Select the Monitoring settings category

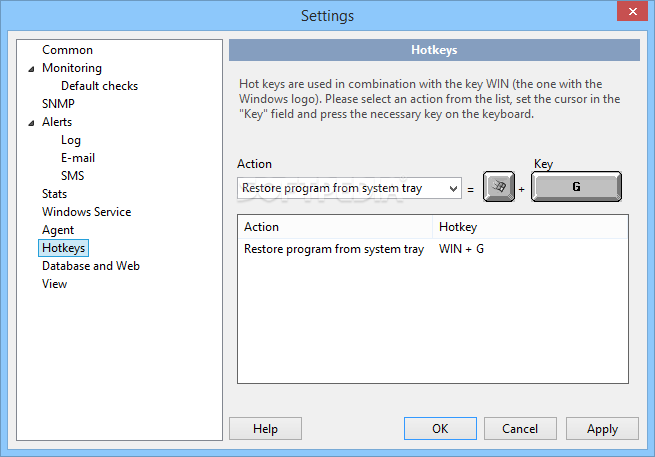tap(72, 68)
